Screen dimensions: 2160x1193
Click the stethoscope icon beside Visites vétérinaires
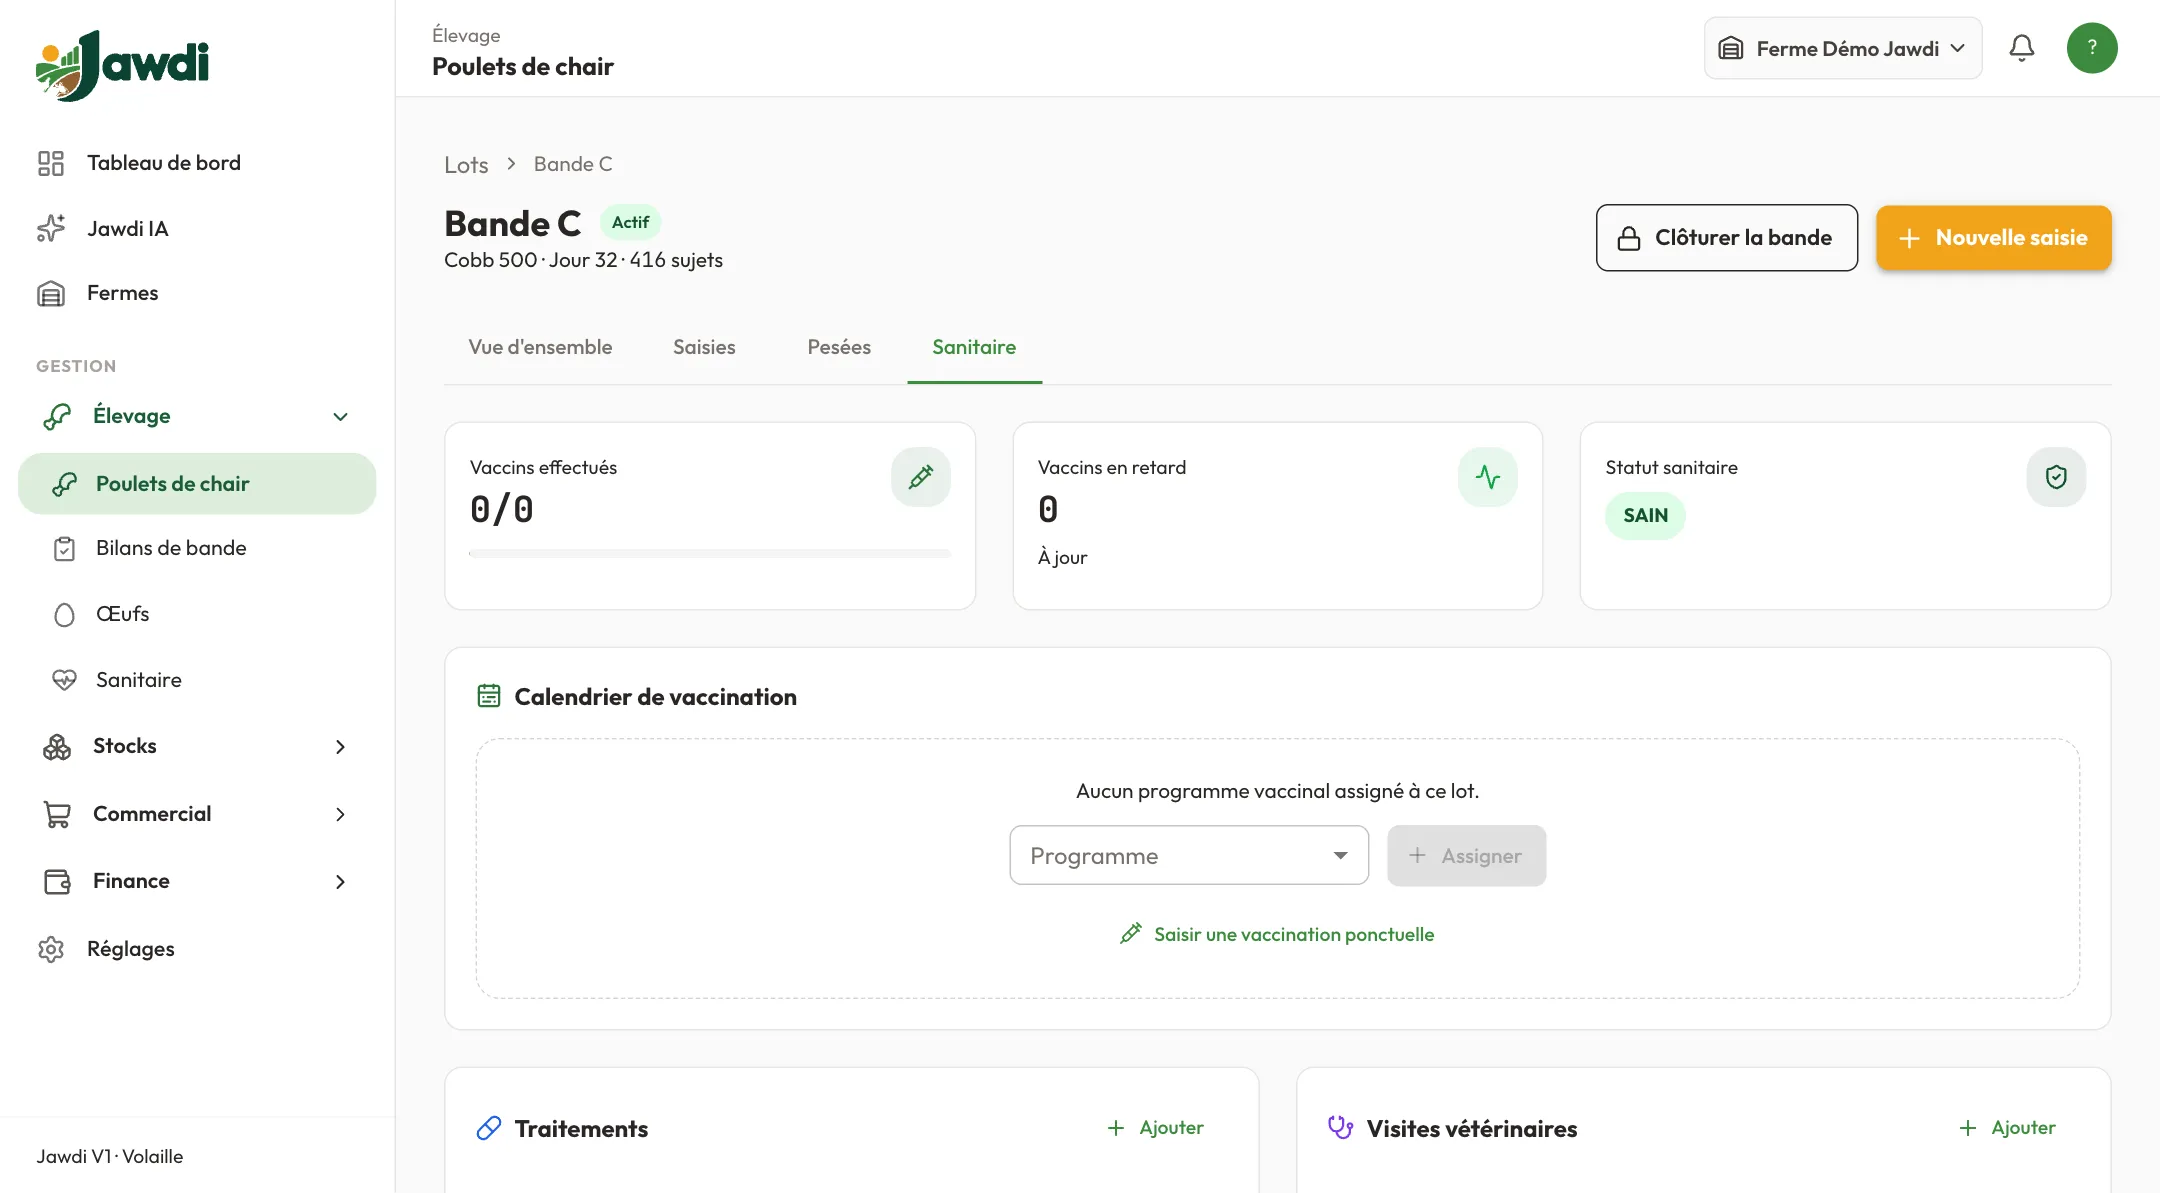click(1340, 1128)
